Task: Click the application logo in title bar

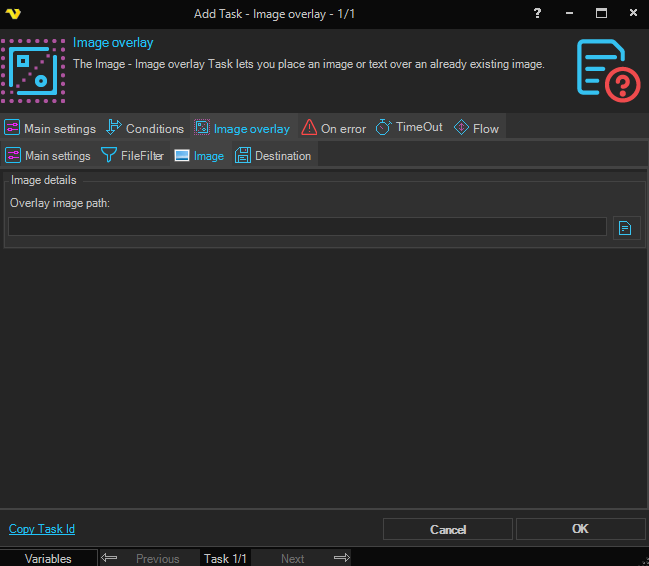Action: tap(14, 14)
